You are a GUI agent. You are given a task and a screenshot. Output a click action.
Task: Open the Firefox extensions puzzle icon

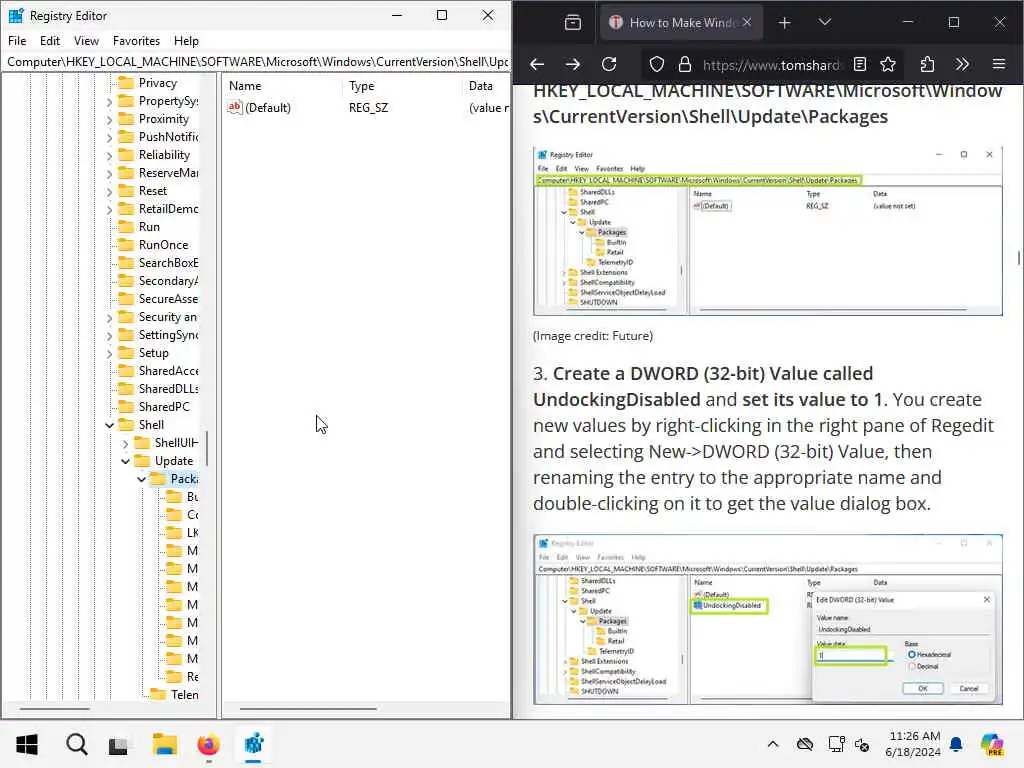tap(927, 64)
